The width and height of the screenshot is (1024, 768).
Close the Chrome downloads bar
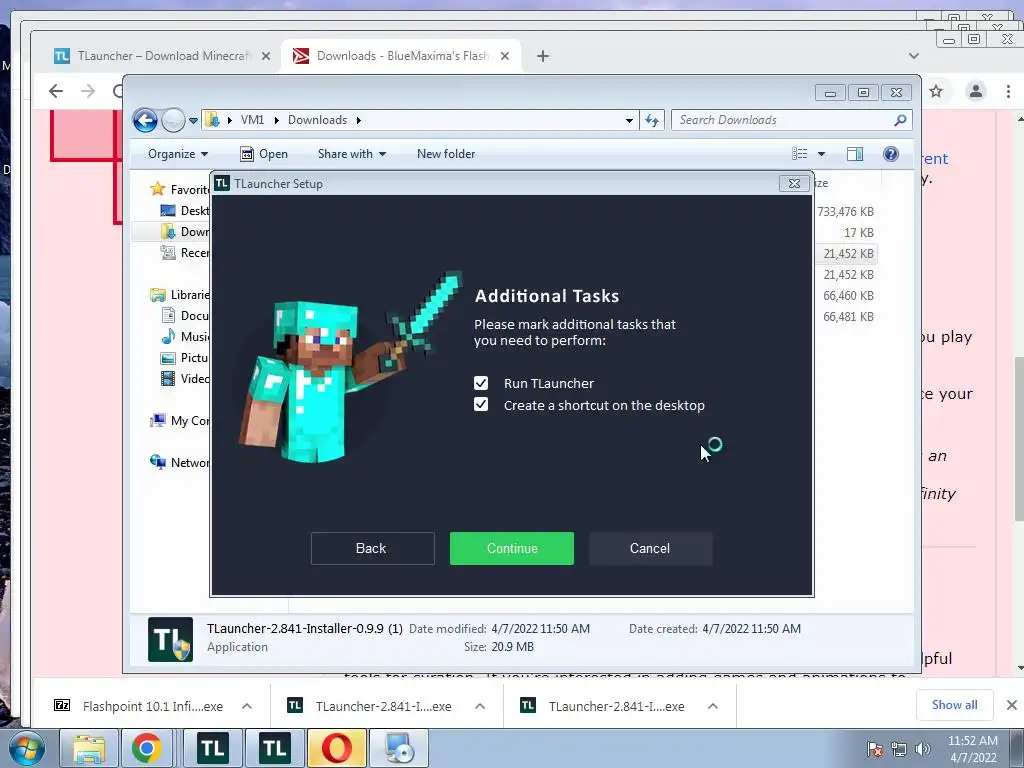click(1012, 705)
